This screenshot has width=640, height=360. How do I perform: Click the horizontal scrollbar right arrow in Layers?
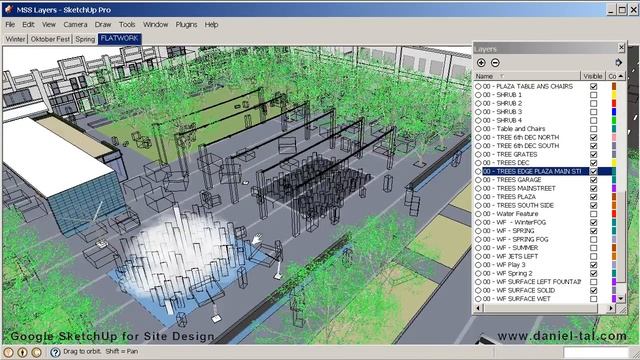611,309
